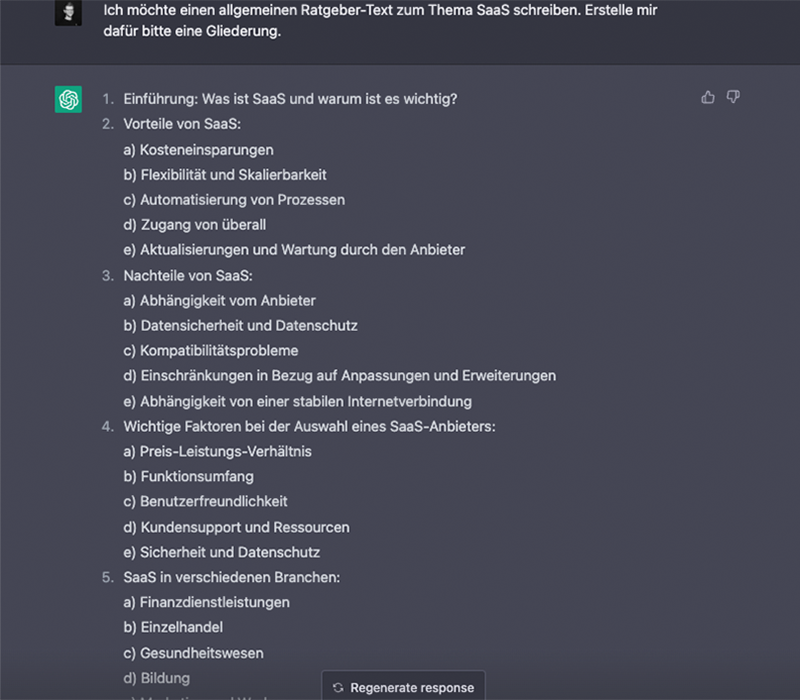Click the thumbs up icon
Screen dimensions: 800x700
click(x=708, y=97)
